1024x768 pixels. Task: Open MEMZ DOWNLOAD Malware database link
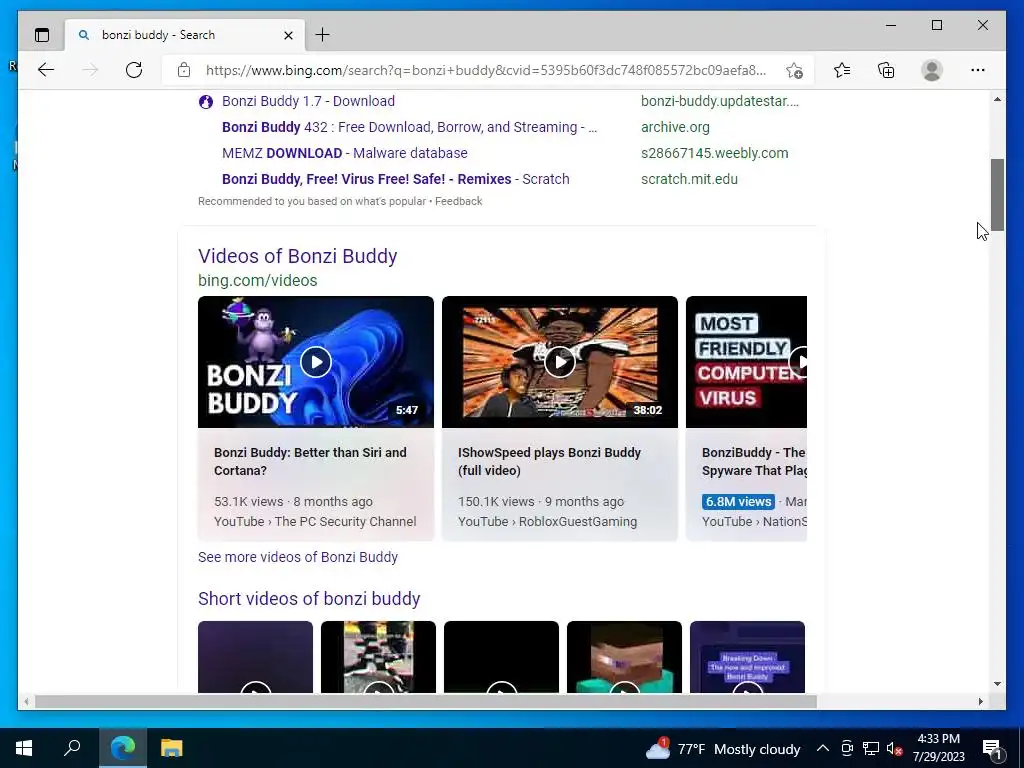(x=345, y=153)
